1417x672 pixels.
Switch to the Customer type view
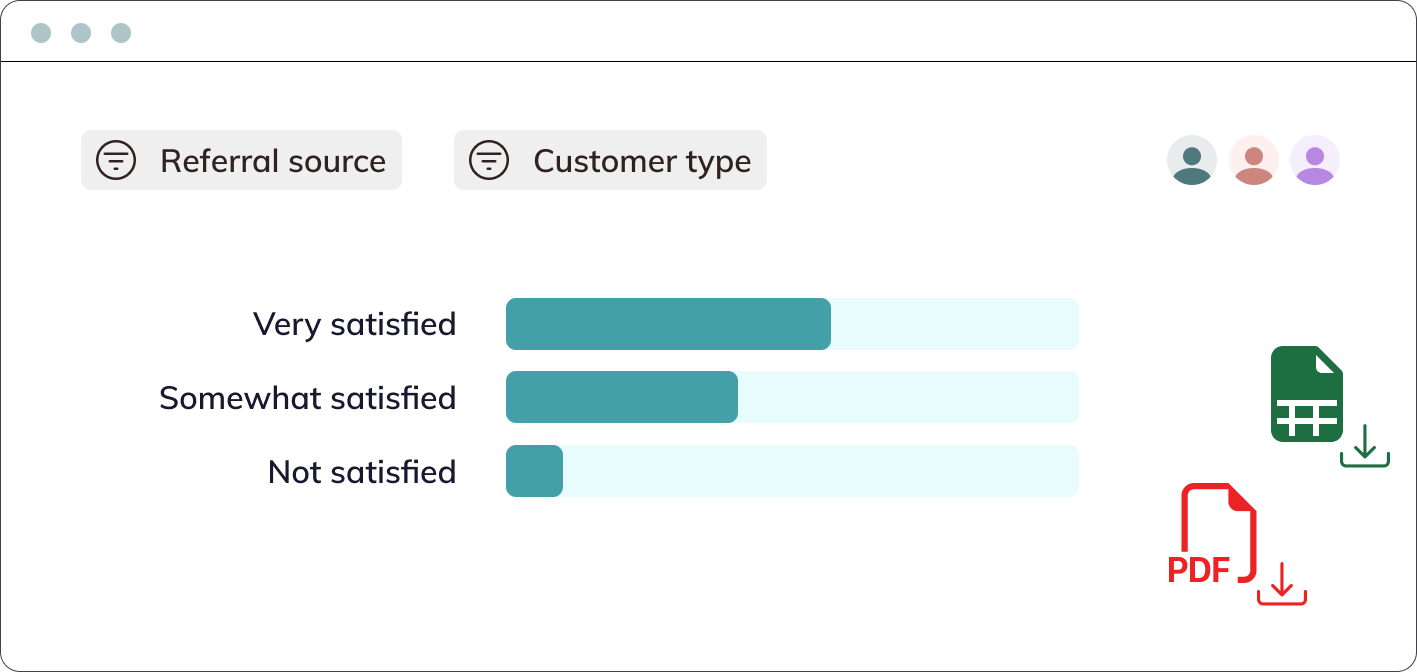coord(610,160)
